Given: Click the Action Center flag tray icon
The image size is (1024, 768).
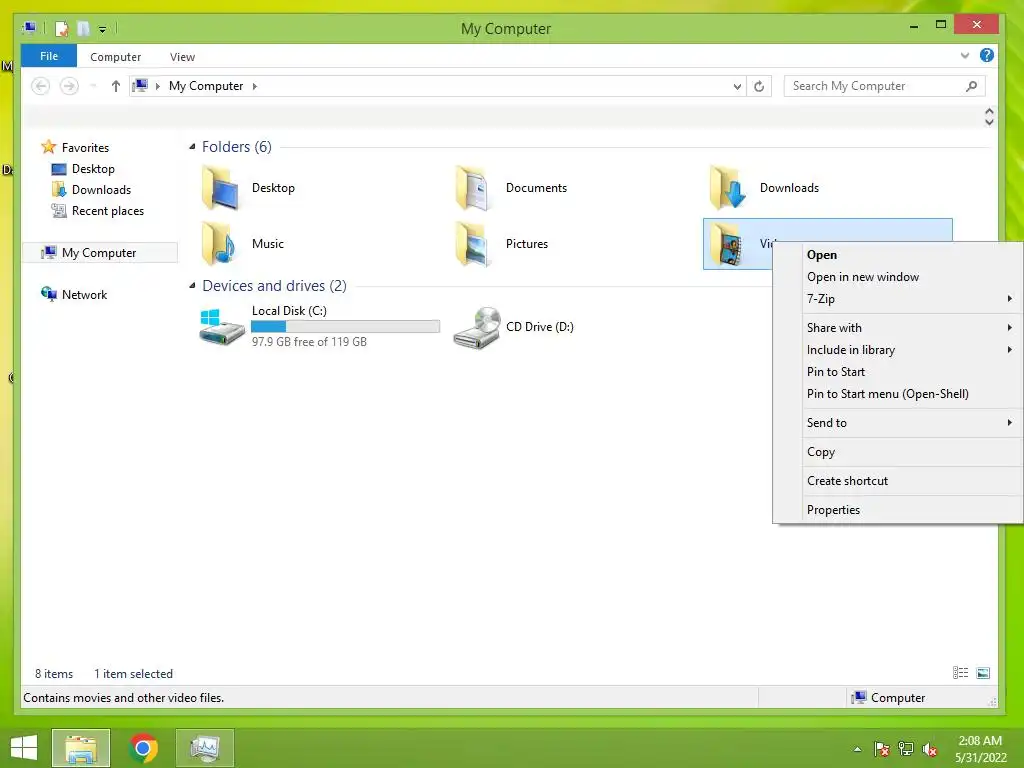Looking at the screenshot, I should 881,749.
